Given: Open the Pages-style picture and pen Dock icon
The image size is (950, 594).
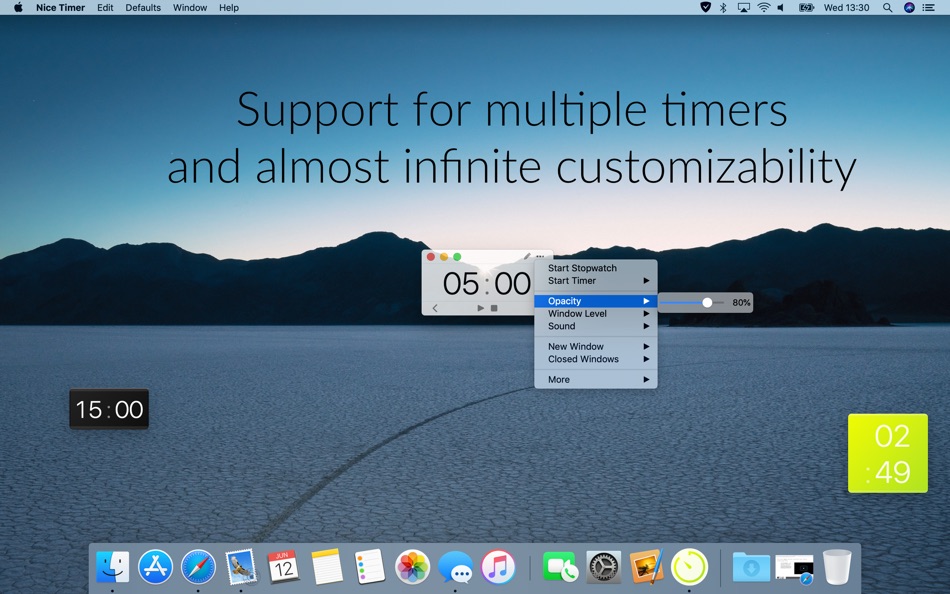Looking at the screenshot, I should [x=646, y=567].
